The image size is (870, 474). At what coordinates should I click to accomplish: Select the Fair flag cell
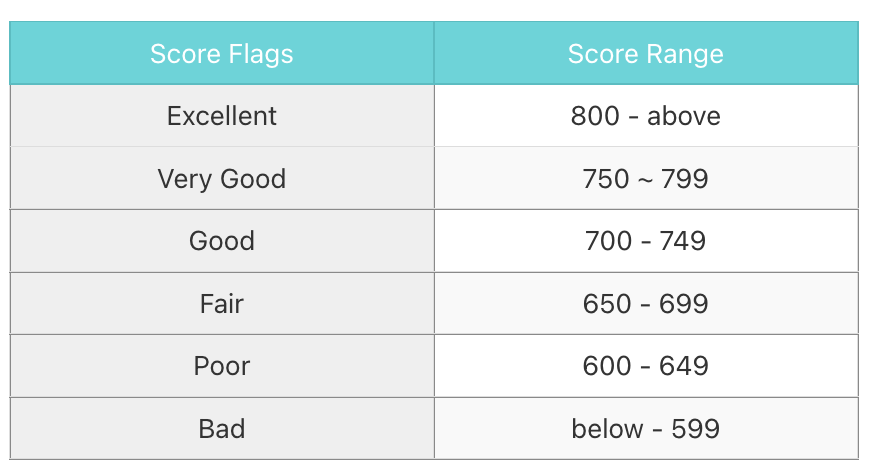[x=222, y=303]
